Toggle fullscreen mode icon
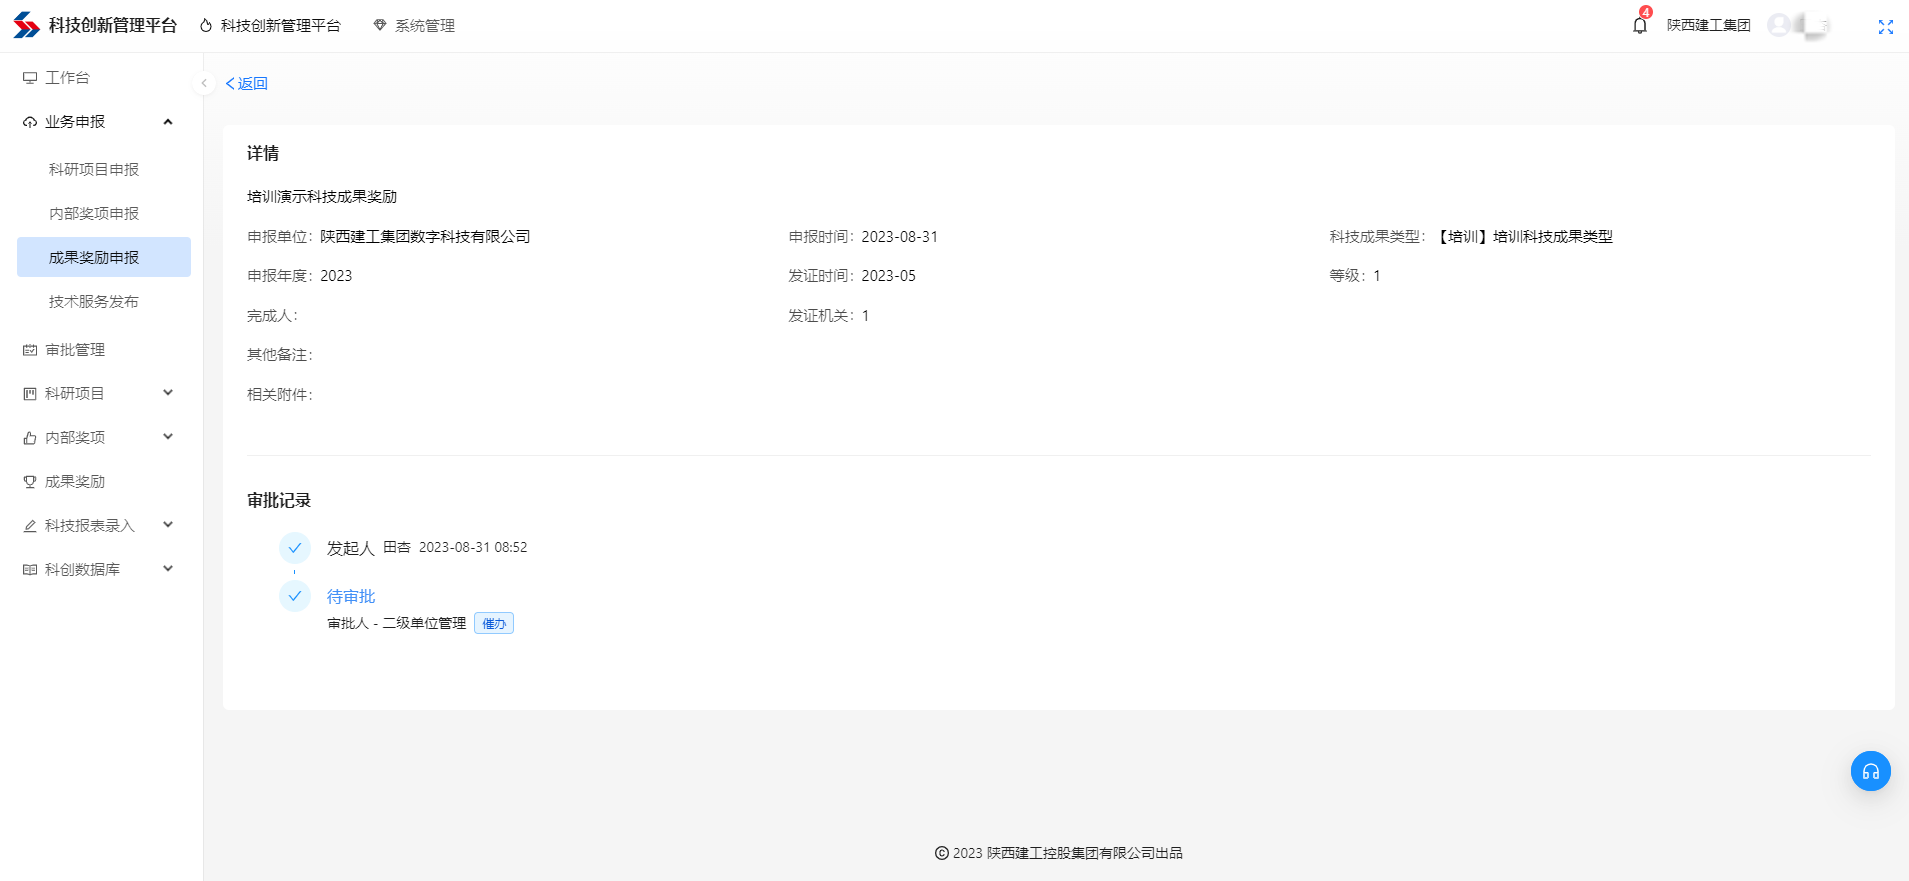Image resolution: width=1909 pixels, height=881 pixels. [x=1885, y=27]
